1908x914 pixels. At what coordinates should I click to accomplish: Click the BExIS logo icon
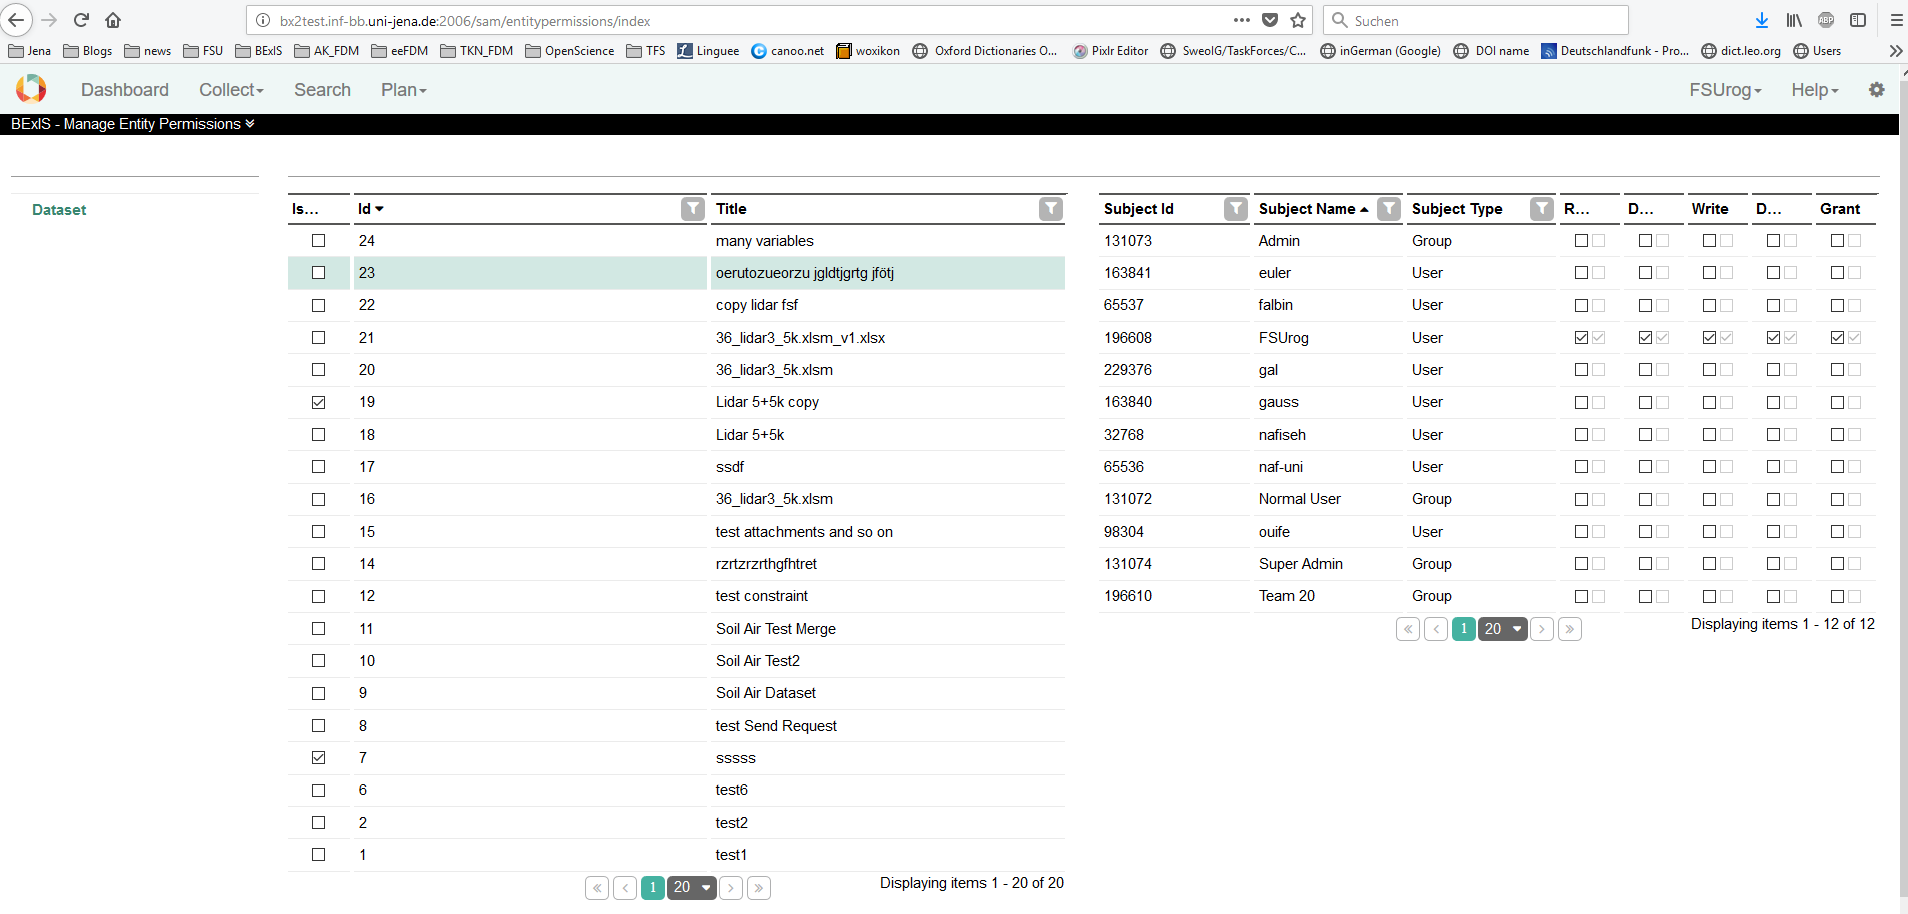(31, 89)
